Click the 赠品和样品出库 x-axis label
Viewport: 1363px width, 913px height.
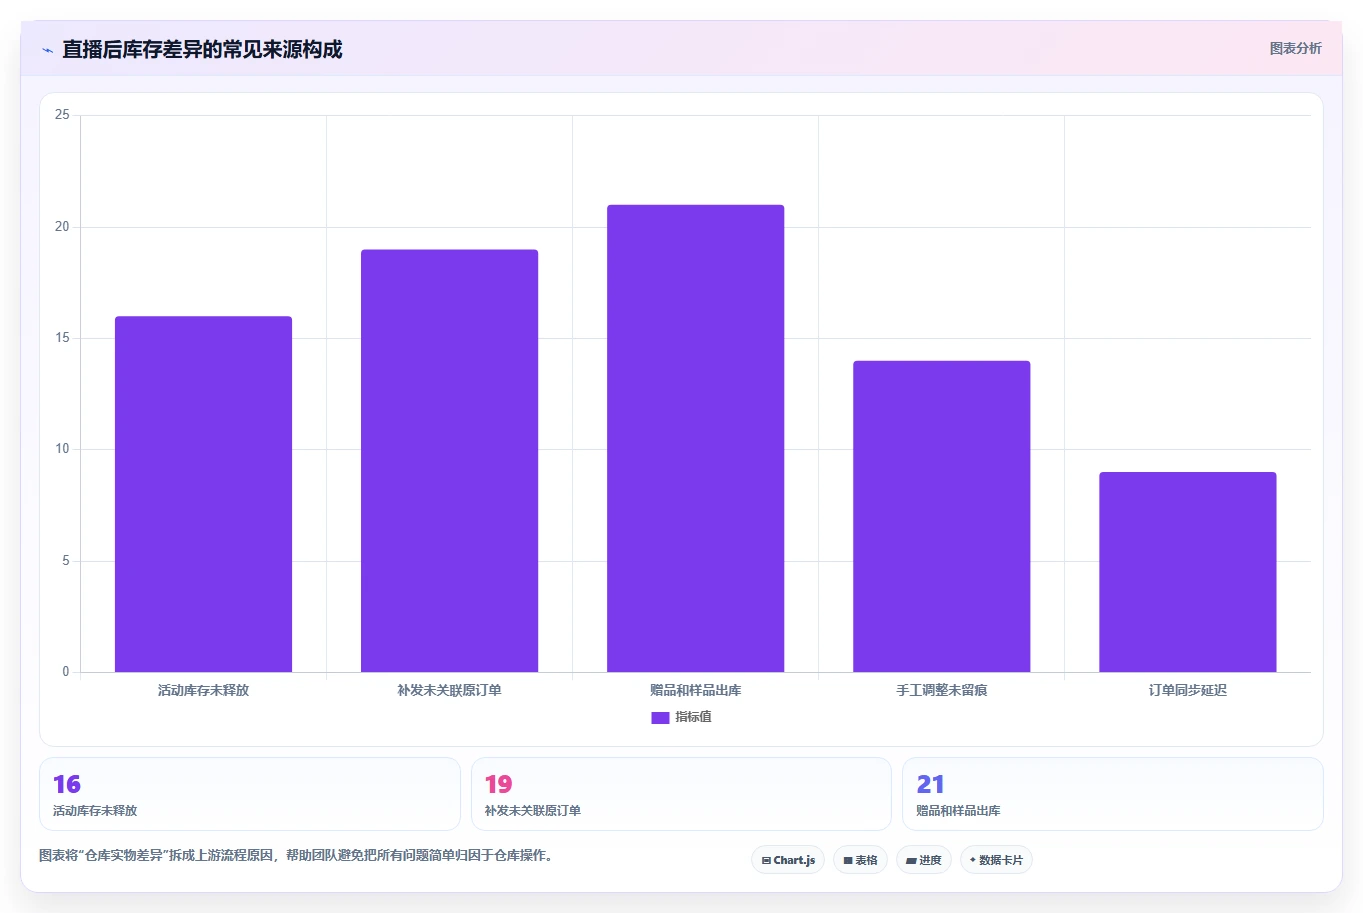click(695, 690)
